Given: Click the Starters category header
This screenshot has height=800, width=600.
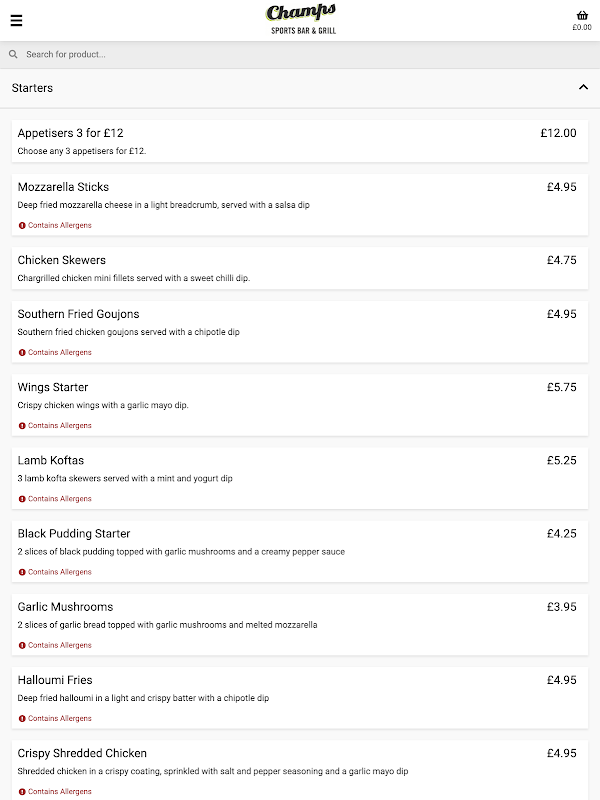Looking at the screenshot, I should (x=33, y=88).
